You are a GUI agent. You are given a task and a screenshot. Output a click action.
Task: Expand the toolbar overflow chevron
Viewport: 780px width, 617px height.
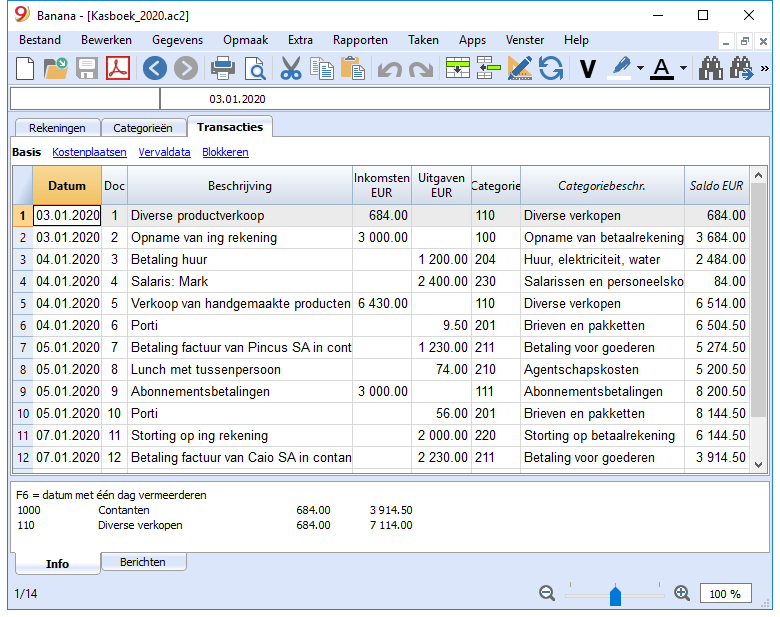tap(765, 68)
